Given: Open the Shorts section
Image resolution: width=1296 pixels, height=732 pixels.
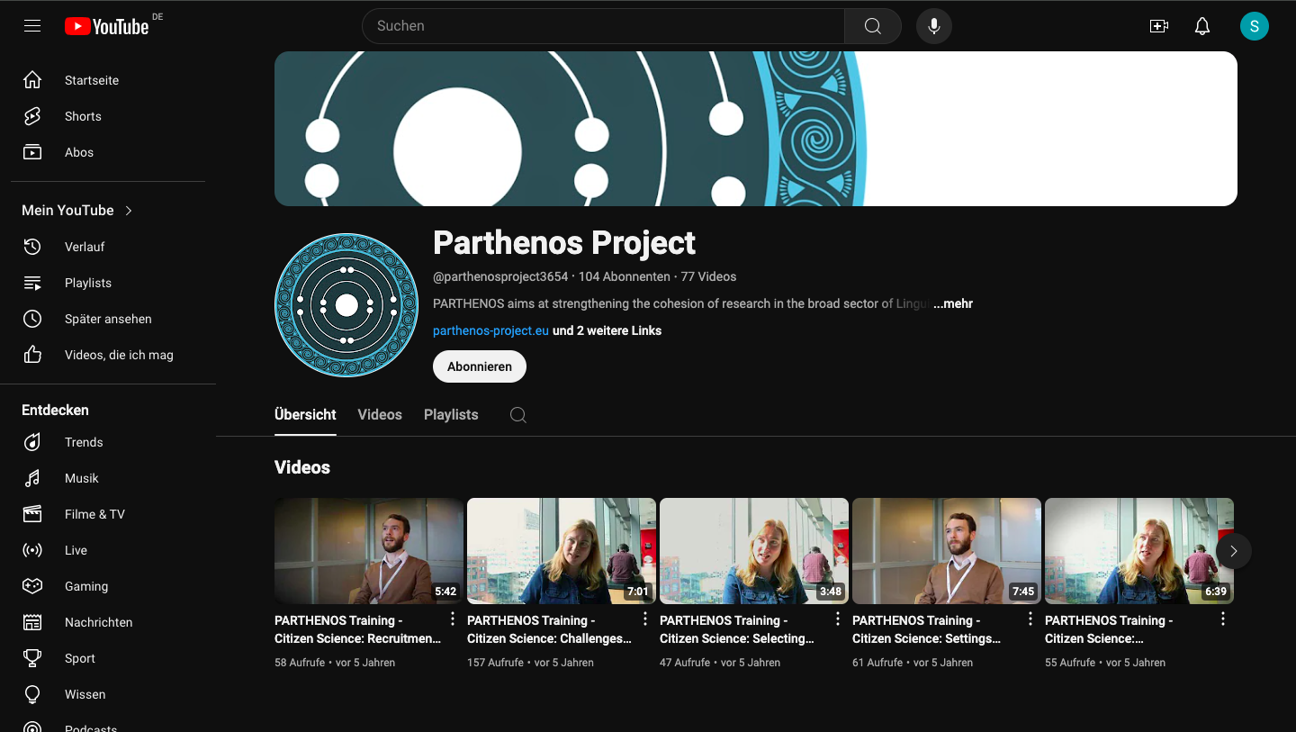Looking at the screenshot, I should pos(82,116).
